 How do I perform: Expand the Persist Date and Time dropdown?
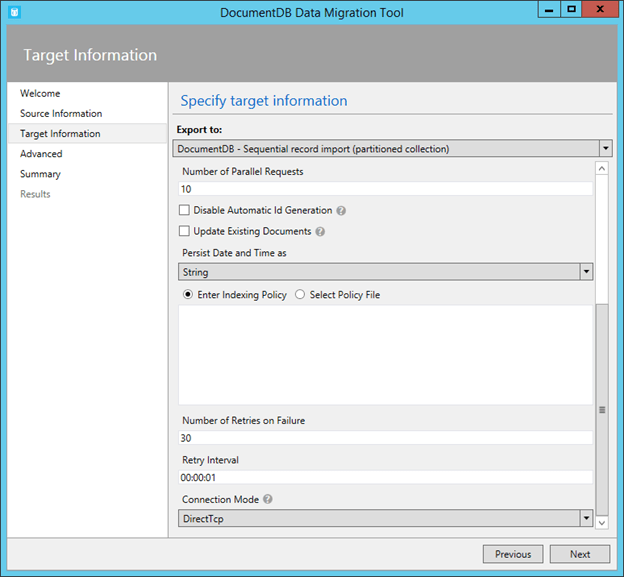(385, 271)
